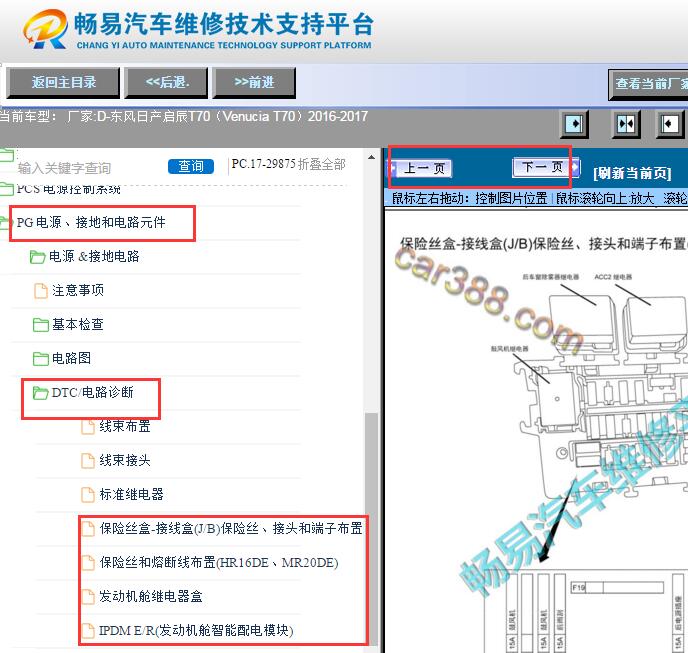
Task: Click the 保险丝盒-接线盒 page icon
Action: pyautogui.click(x=88, y=529)
